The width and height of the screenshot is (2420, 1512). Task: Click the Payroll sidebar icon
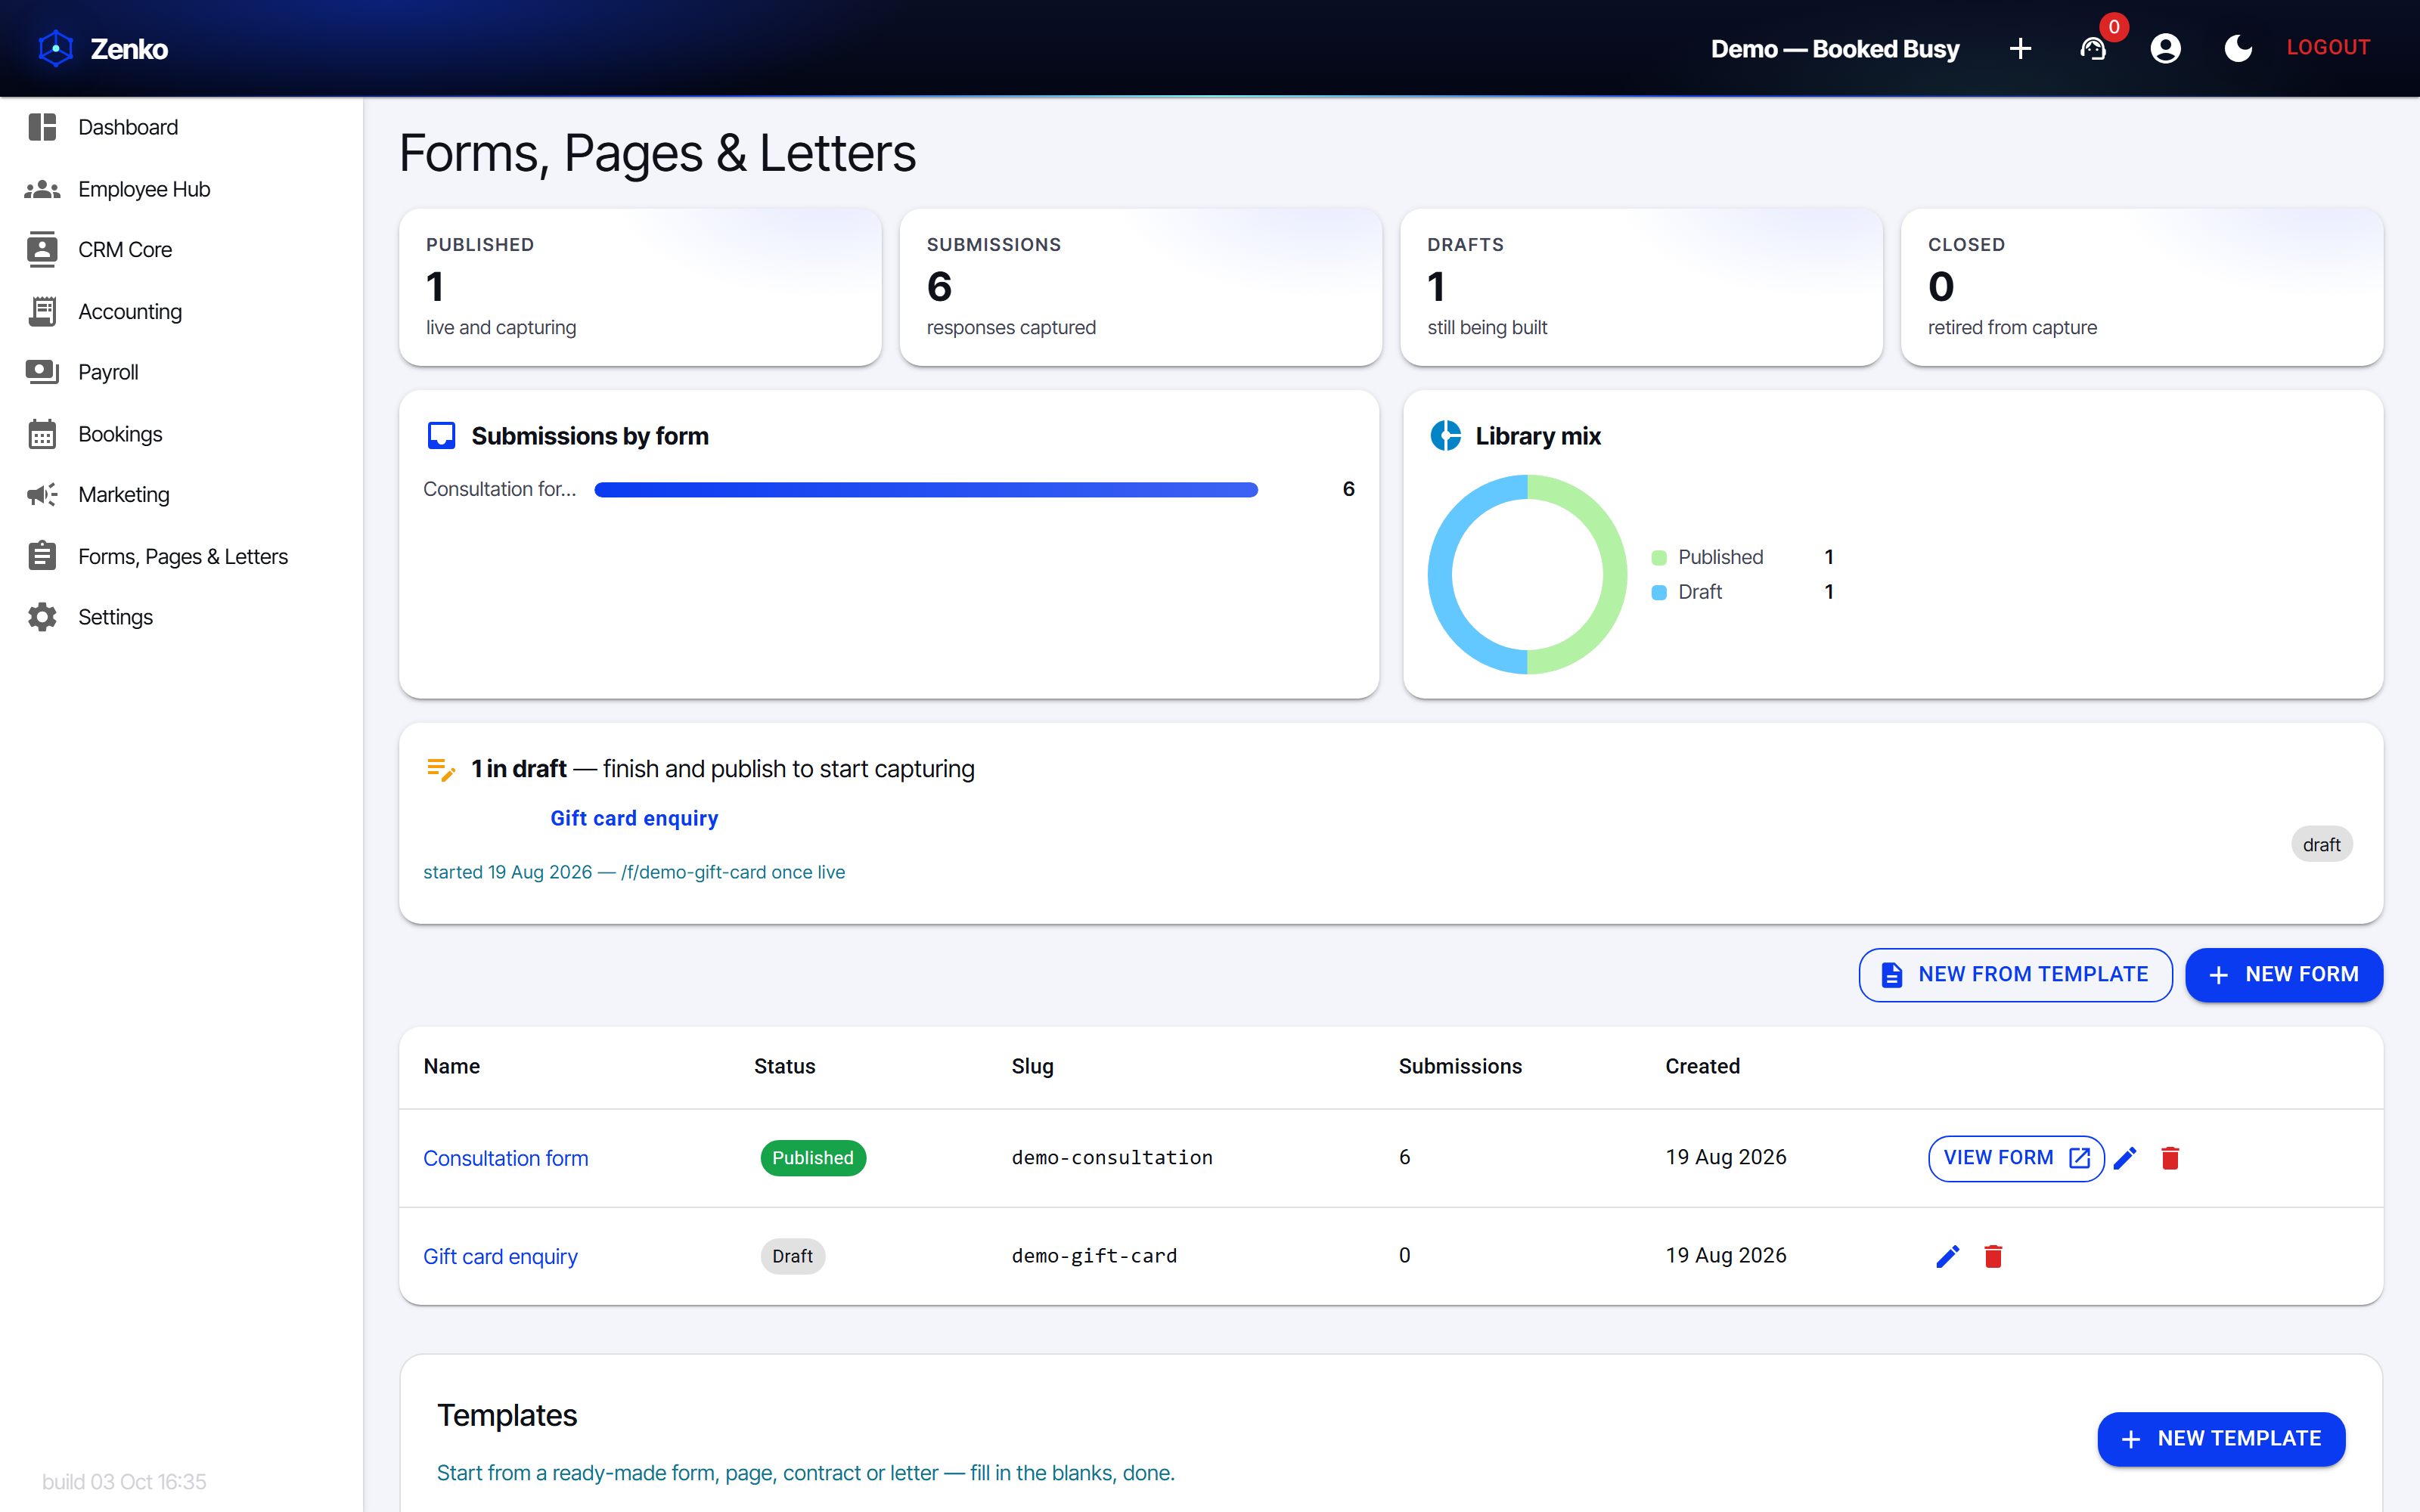(x=42, y=372)
